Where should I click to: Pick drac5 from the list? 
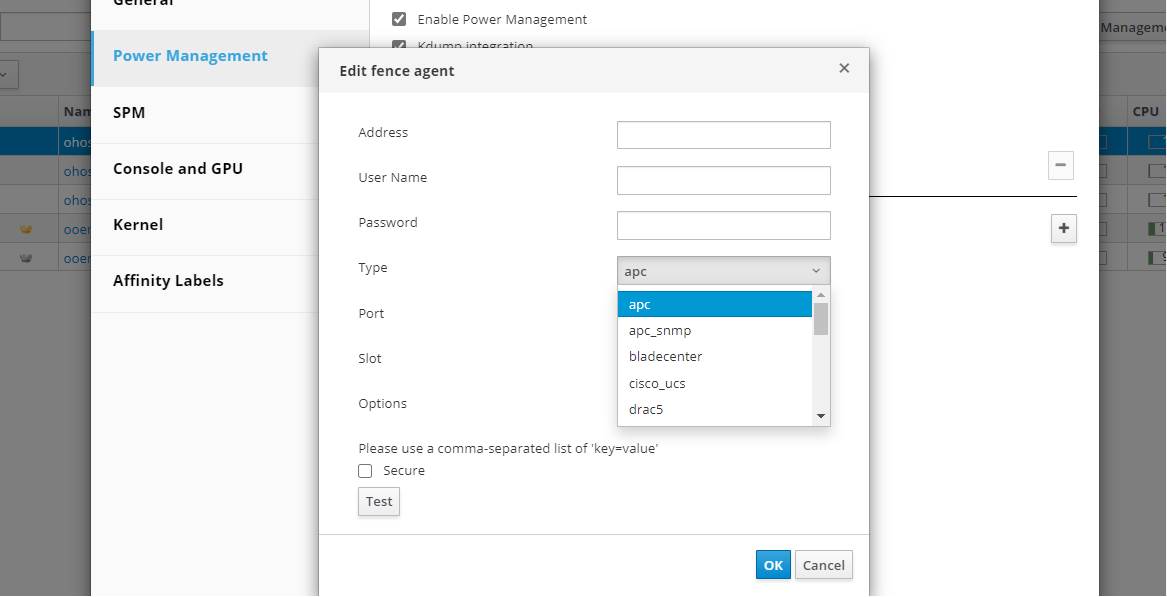coord(646,409)
